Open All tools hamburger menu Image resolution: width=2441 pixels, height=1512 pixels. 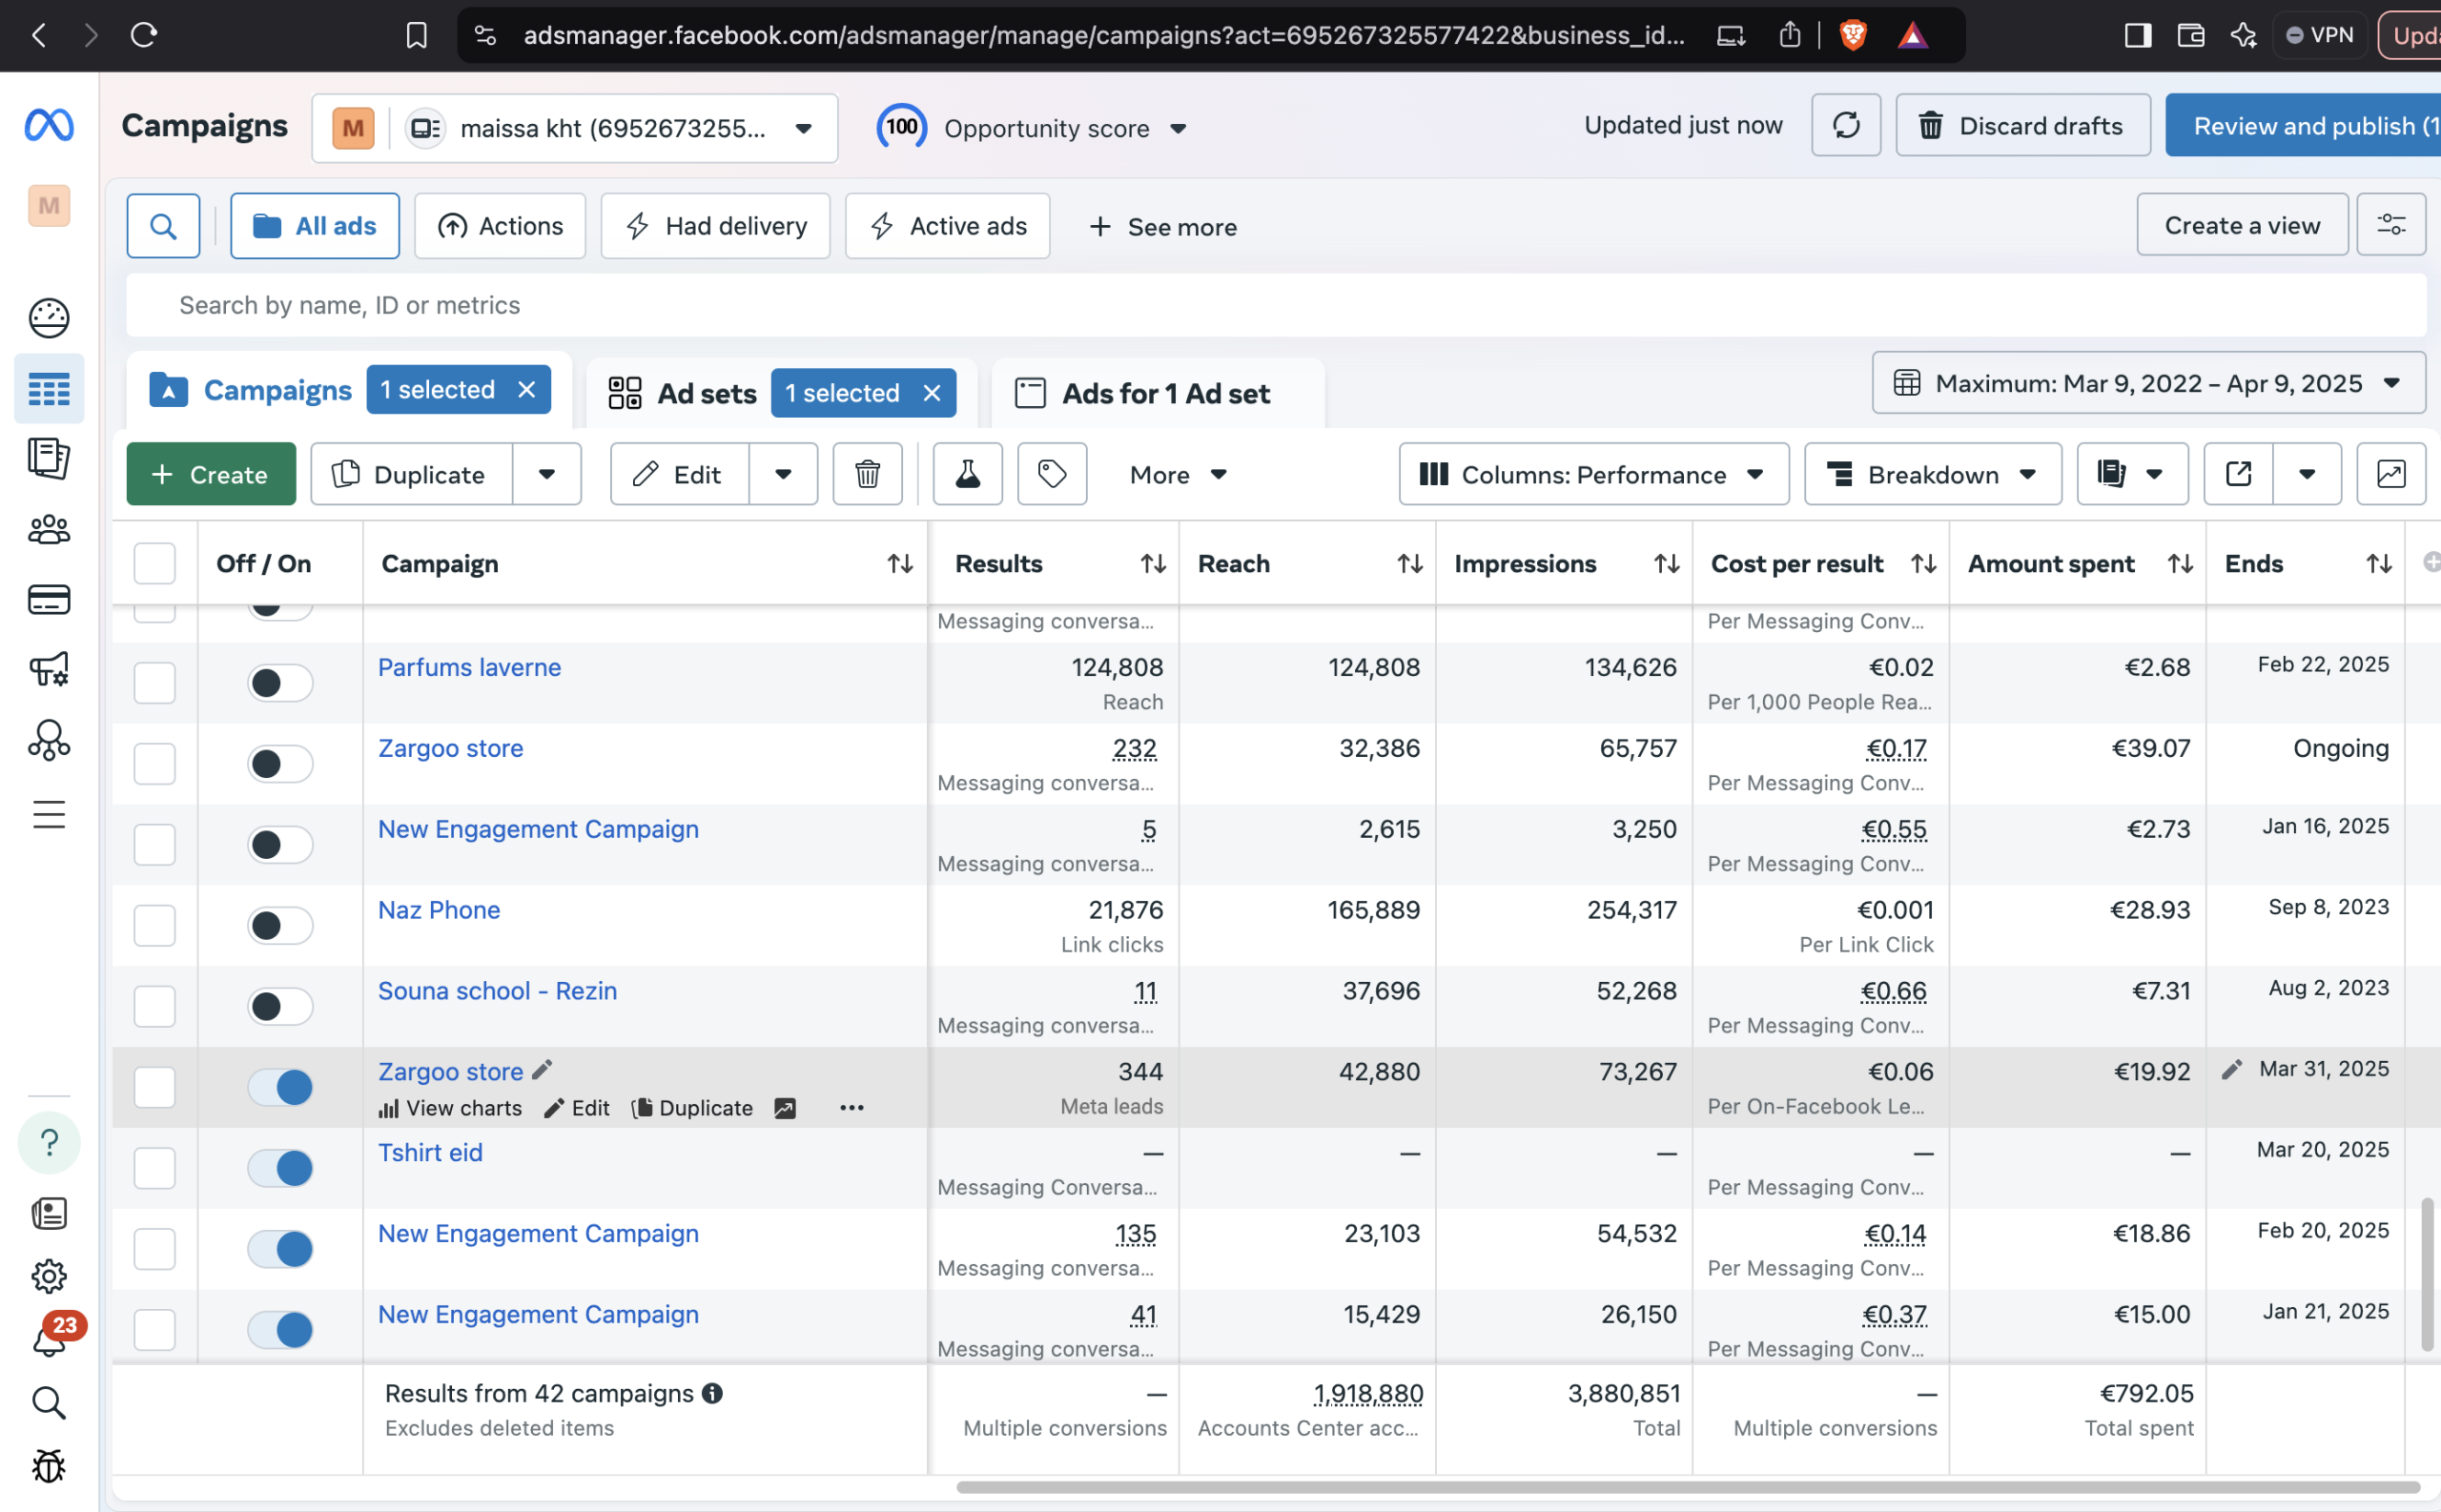tap(49, 814)
